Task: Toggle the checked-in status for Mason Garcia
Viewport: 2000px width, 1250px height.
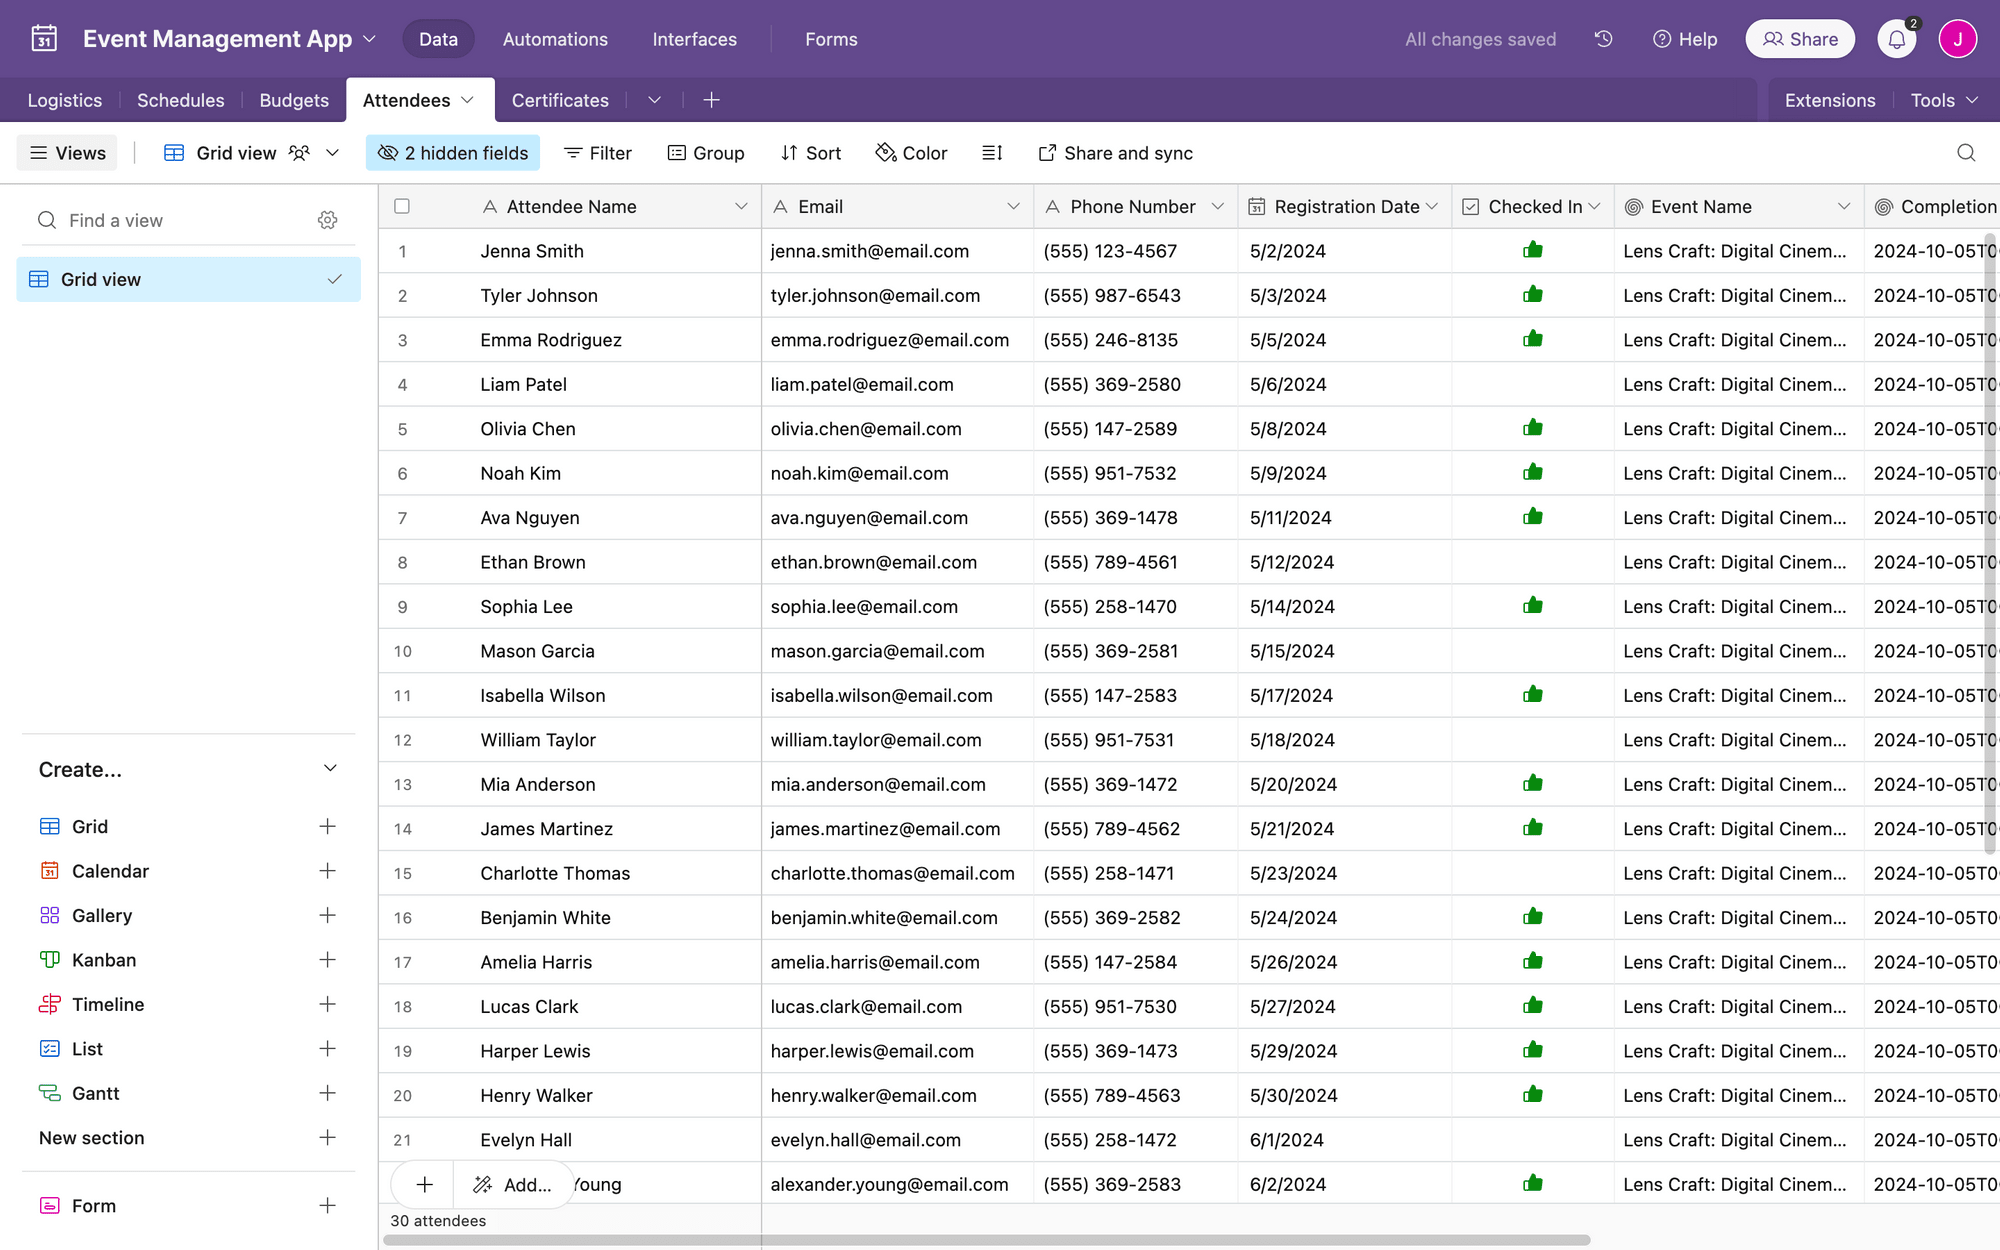Action: (x=1533, y=651)
